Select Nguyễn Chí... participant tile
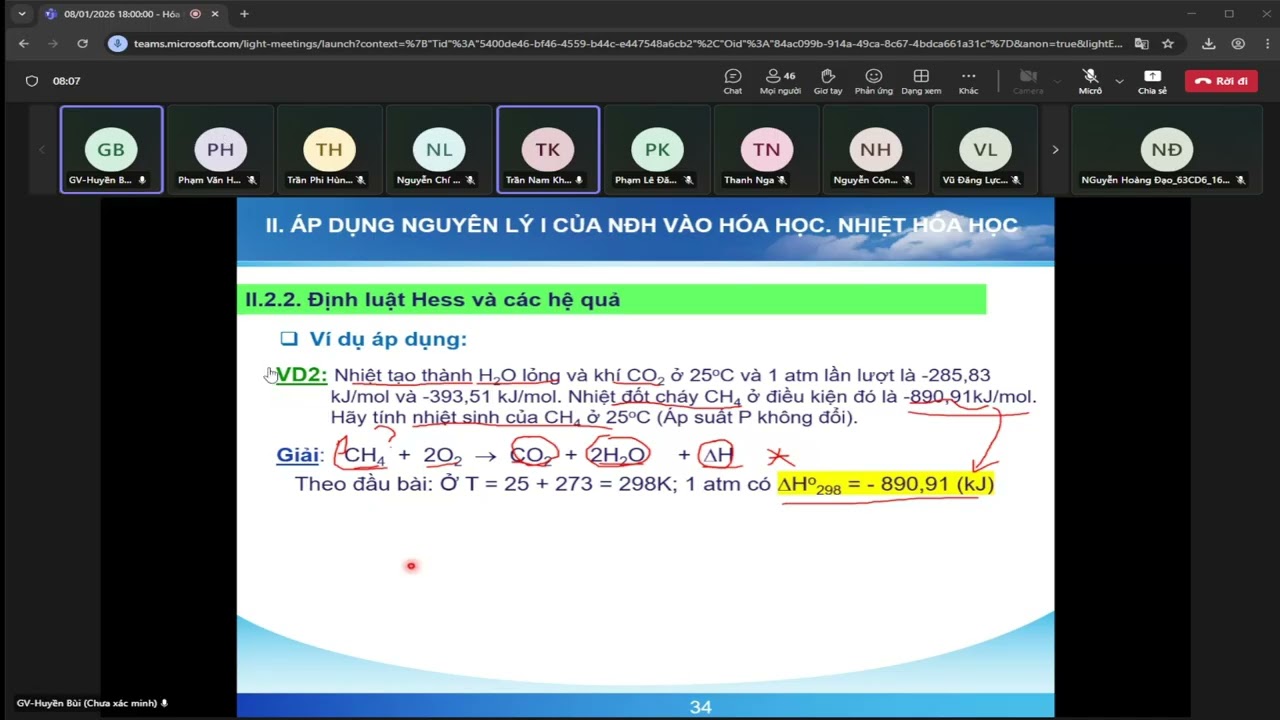1280x720 pixels. [x=439, y=149]
